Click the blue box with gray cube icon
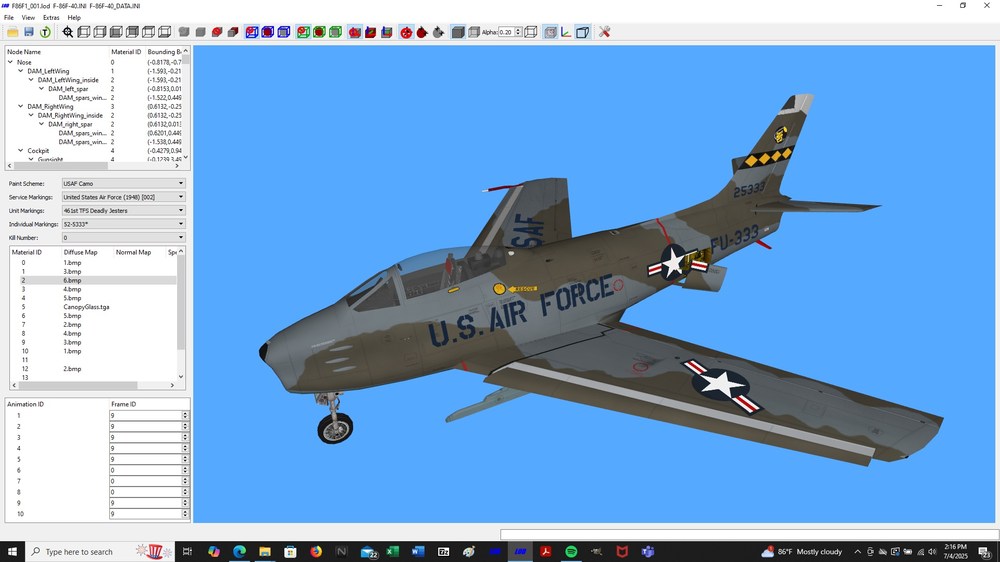Screen dimensions: 1000x562 click(284, 32)
